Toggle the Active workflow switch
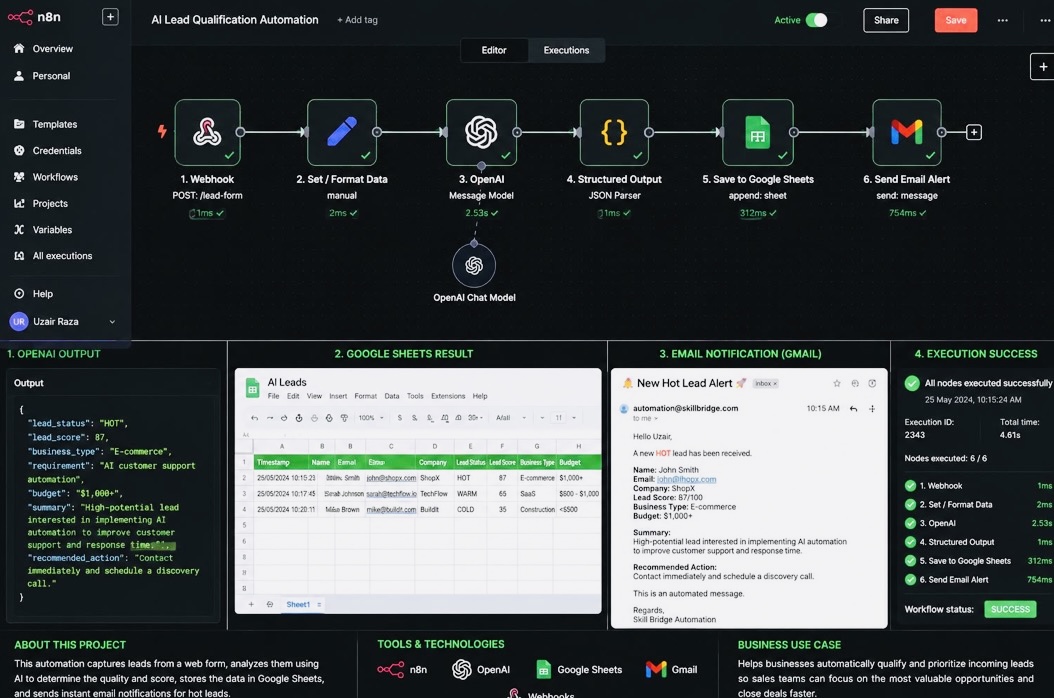 (x=816, y=20)
